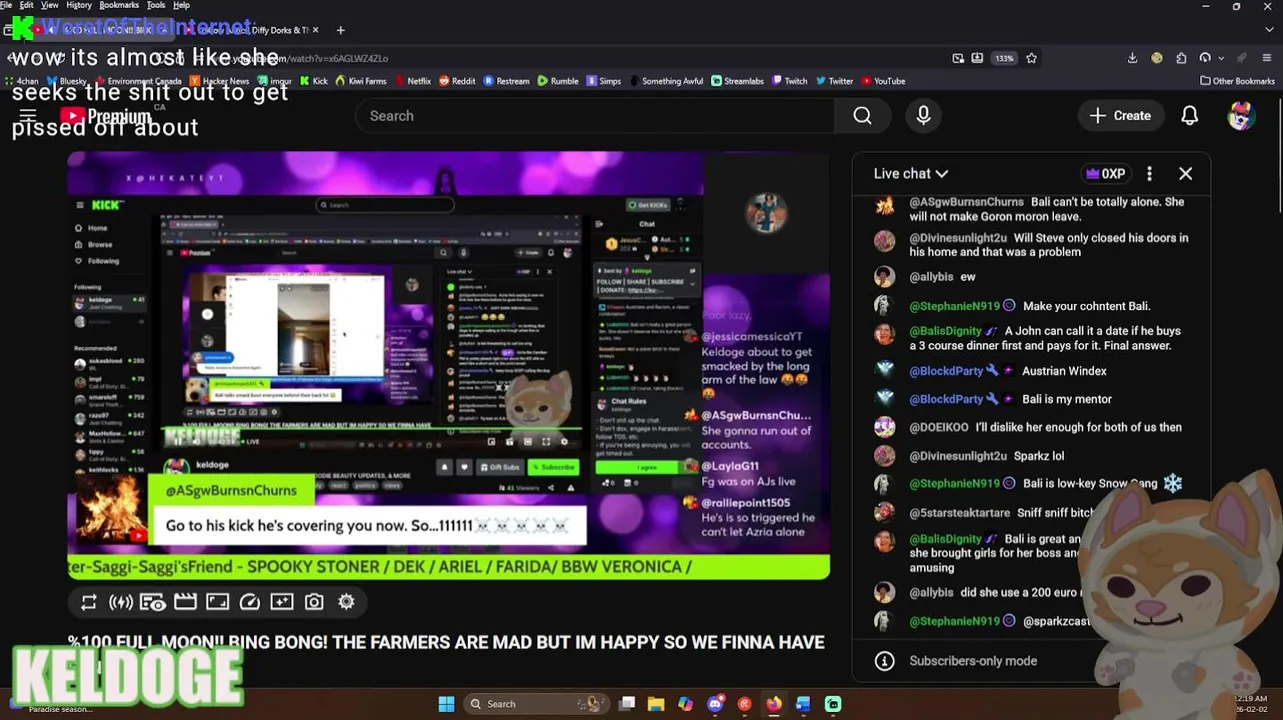The width and height of the screenshot is (1283, 720).
Task: Click the 'Bali is my mentor' chat message
Action: (1030, 399)
